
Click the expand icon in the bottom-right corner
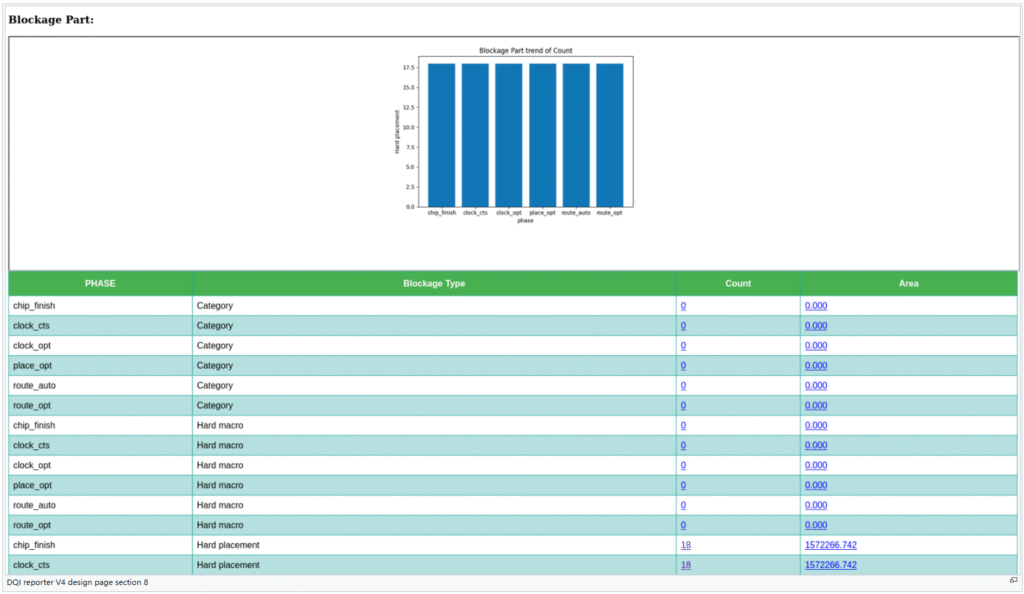(1013, 581)
